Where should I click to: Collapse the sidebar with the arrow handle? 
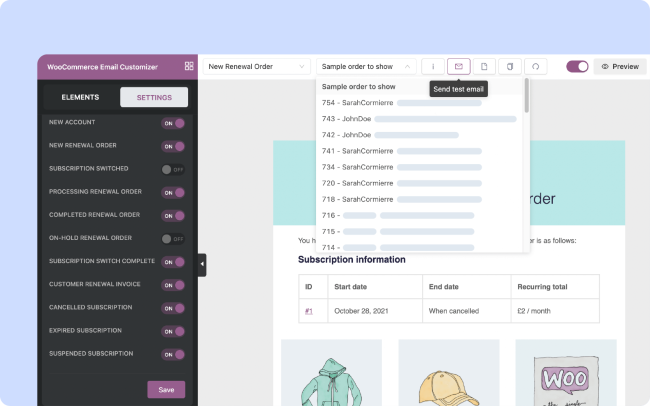(202, 265)
